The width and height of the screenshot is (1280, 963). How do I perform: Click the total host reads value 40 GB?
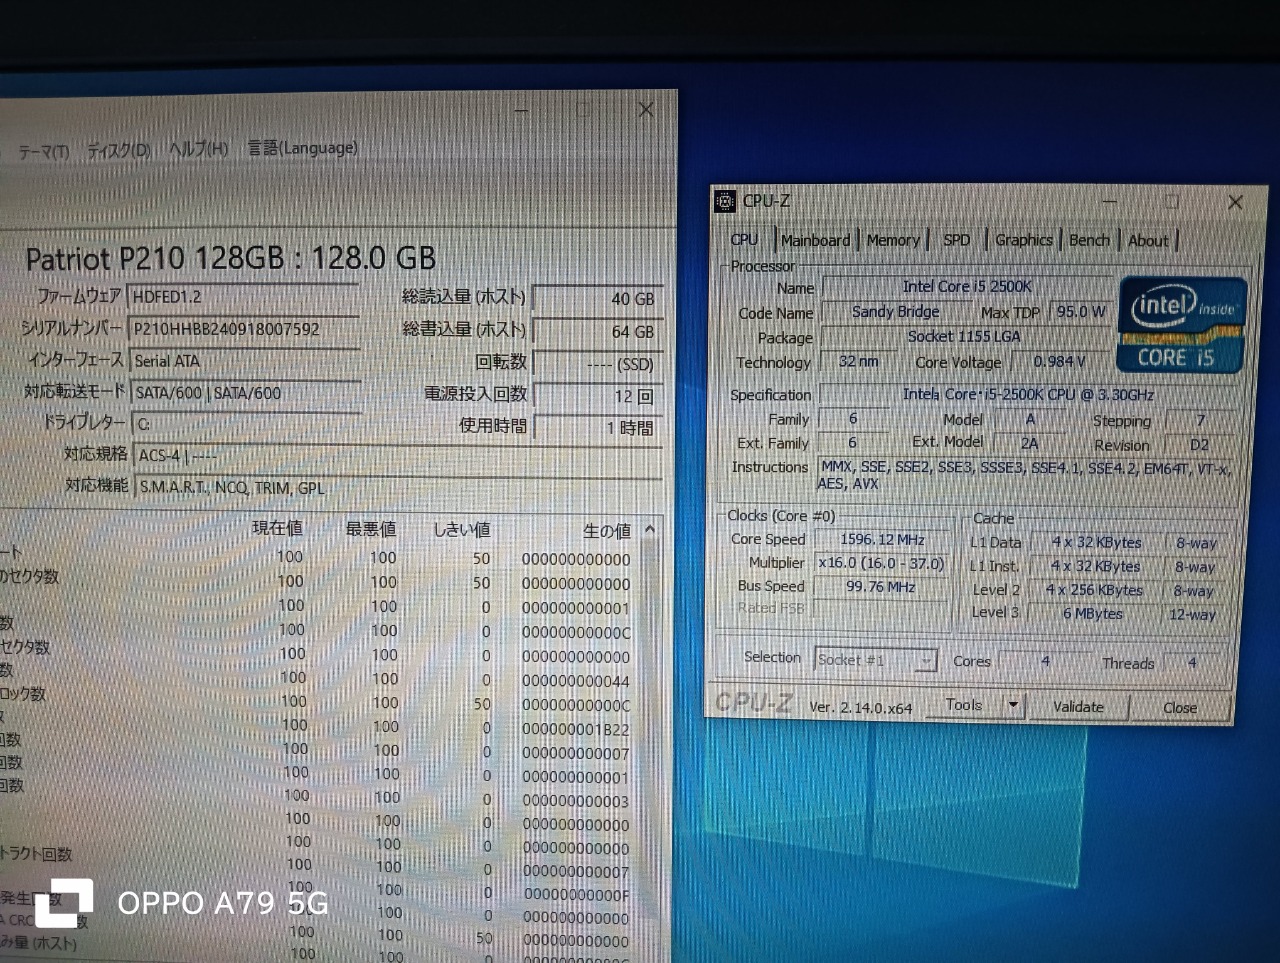click(598, 299)
